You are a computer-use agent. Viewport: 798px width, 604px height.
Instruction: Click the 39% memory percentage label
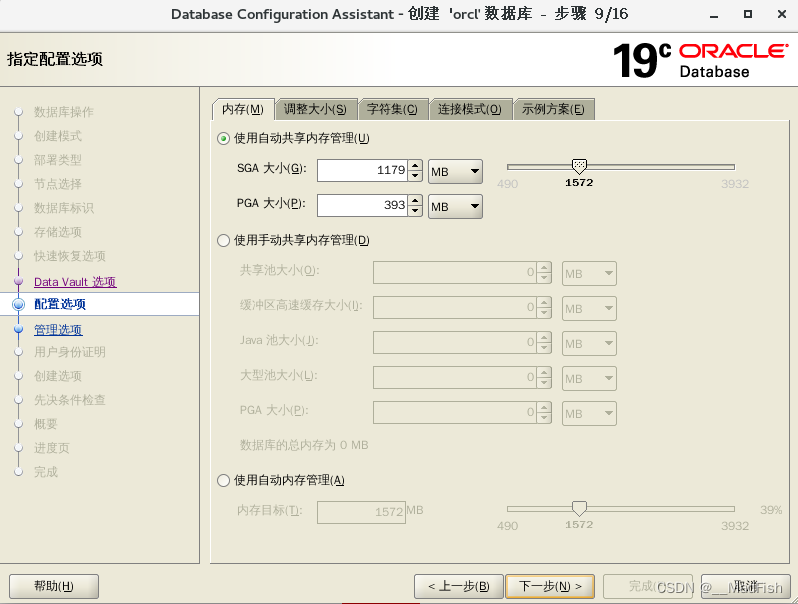click(x=771, y=510)
